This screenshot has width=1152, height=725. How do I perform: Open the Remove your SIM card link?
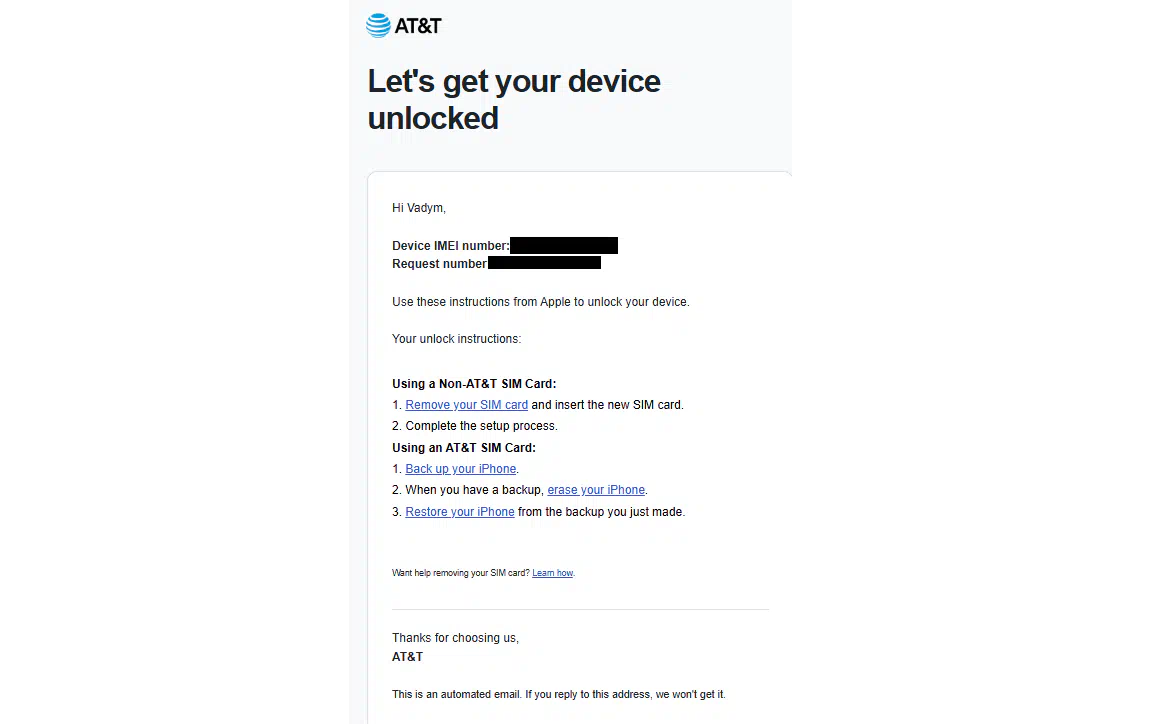(467, 405)
